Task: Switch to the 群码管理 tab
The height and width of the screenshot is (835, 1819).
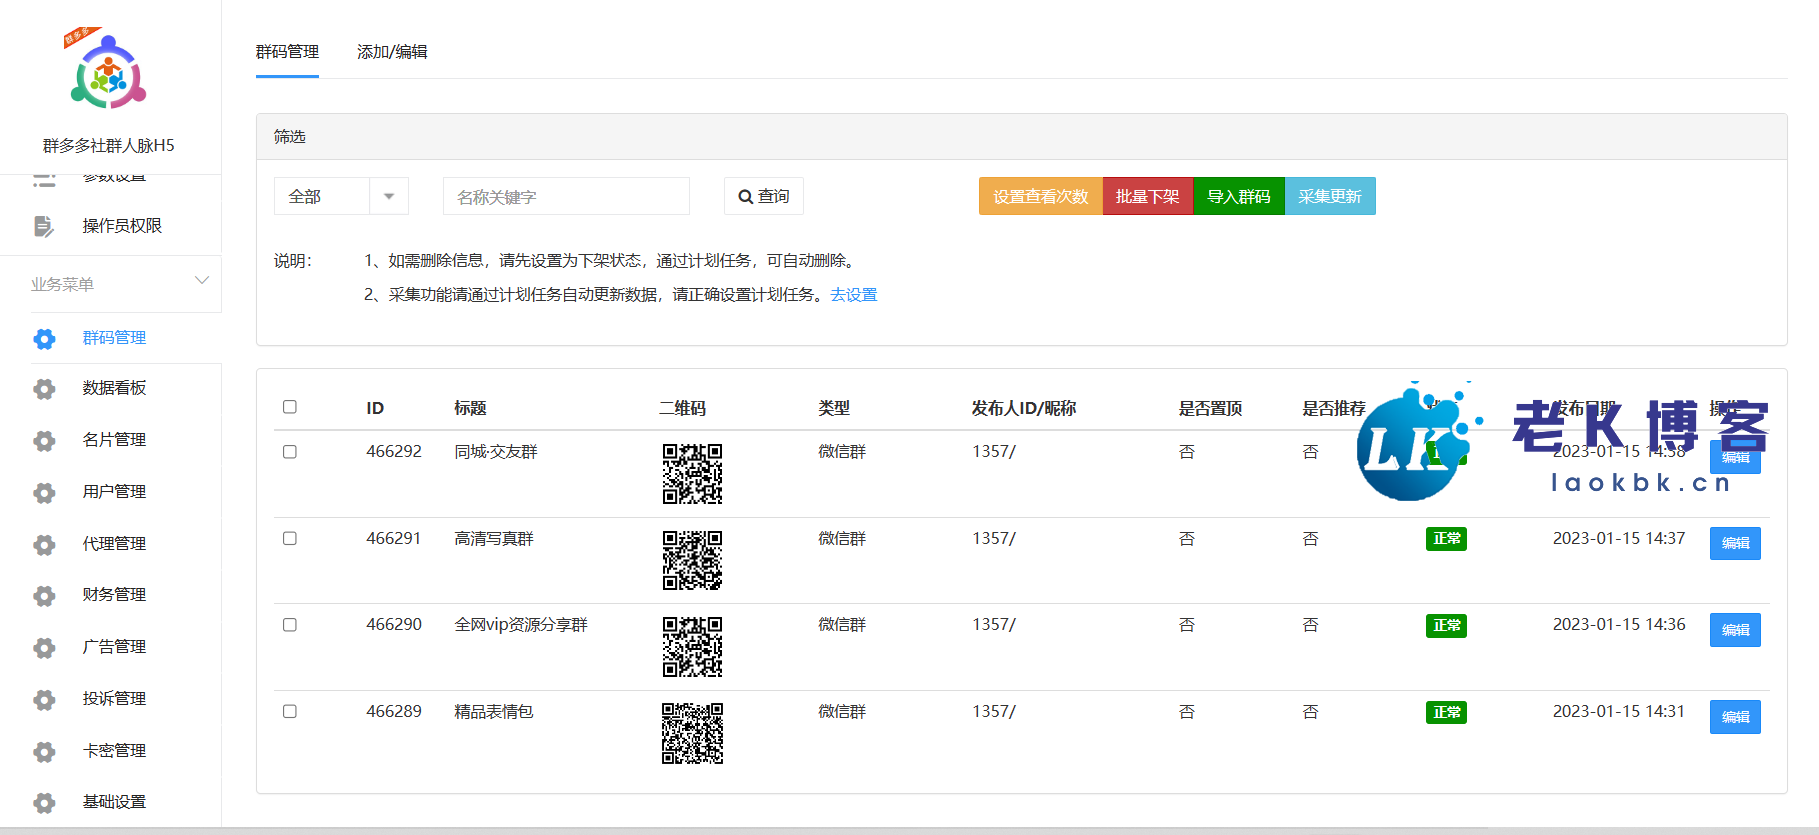Action: click(287, 52)
